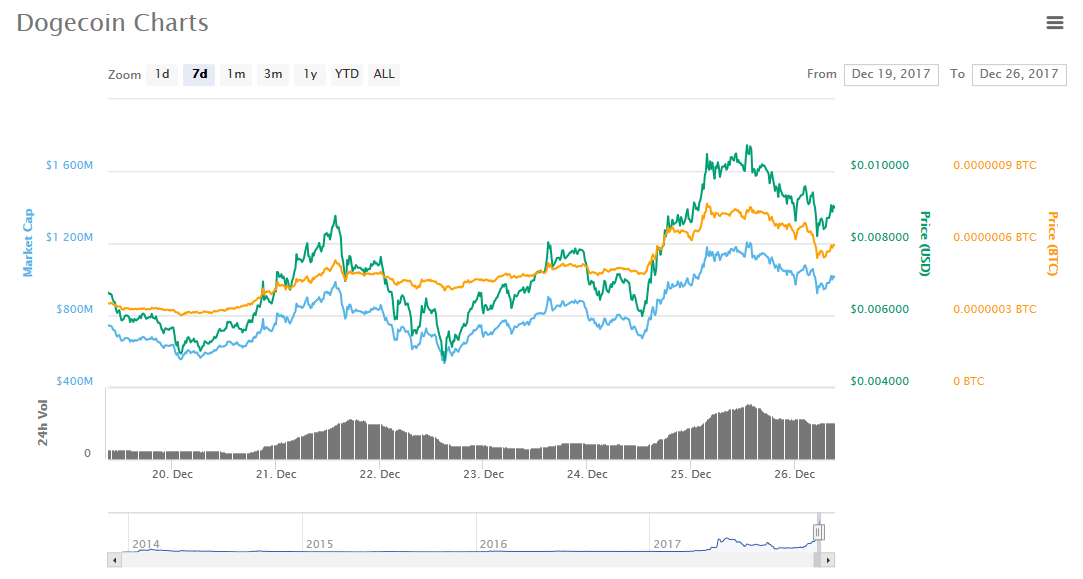The height and width of the screenshot is (579, 1083).
Task: Click the $0.008000 price label
Action: (x=880, y=237)
